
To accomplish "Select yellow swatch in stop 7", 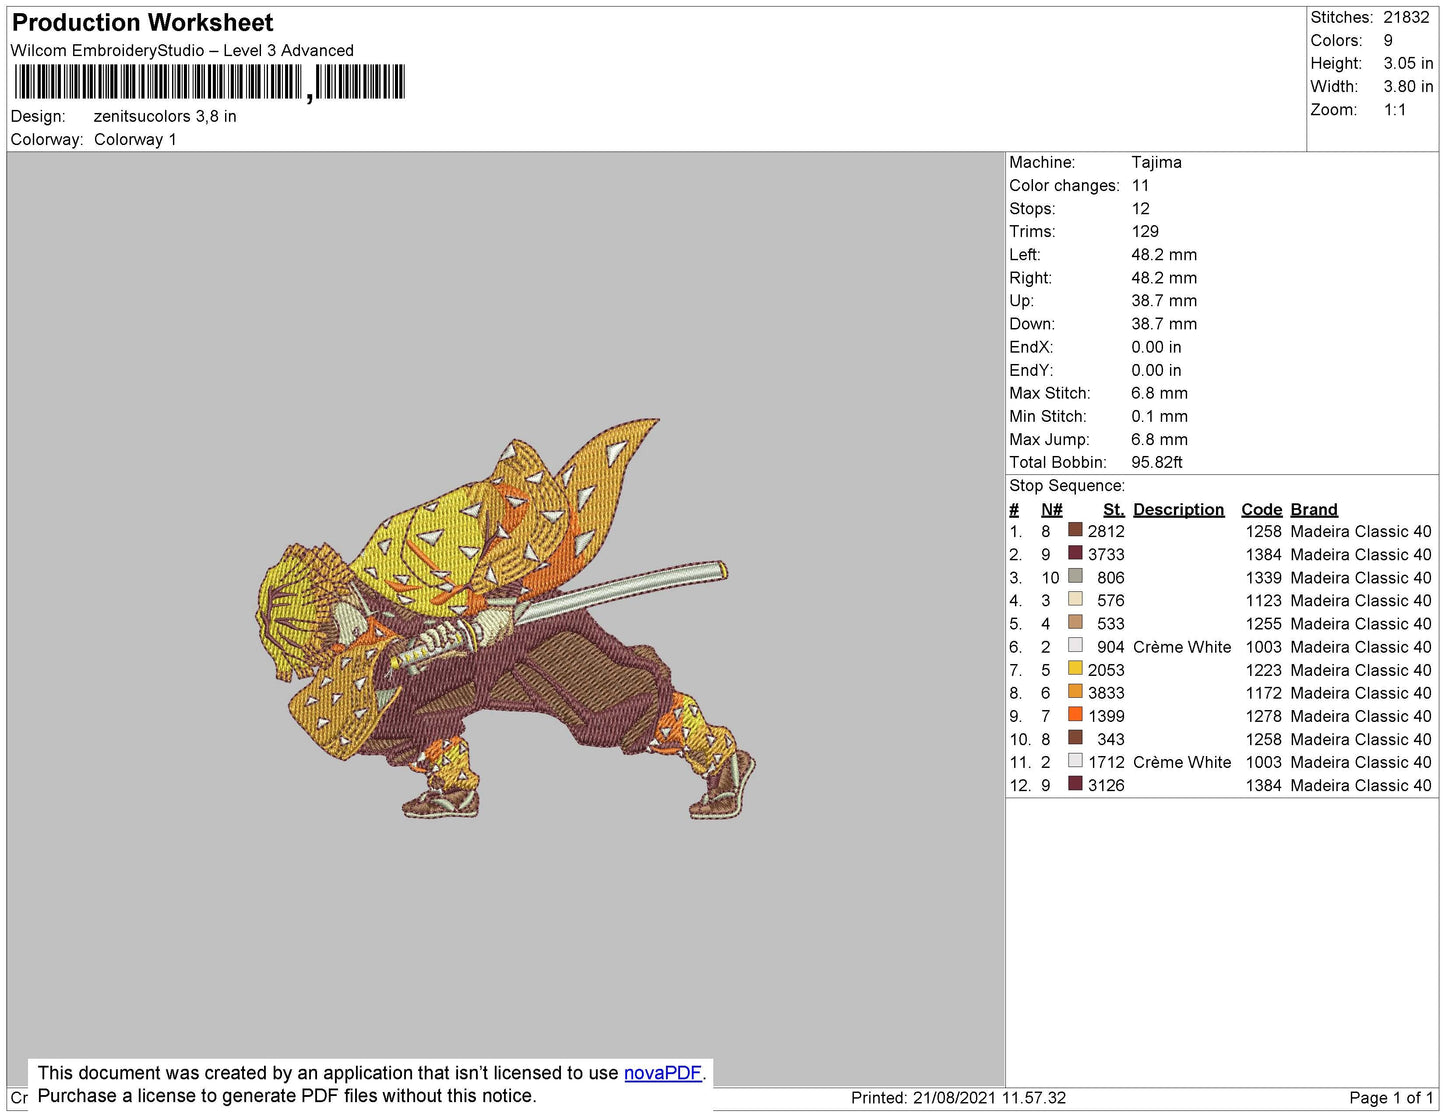I will coord(1075,668).
